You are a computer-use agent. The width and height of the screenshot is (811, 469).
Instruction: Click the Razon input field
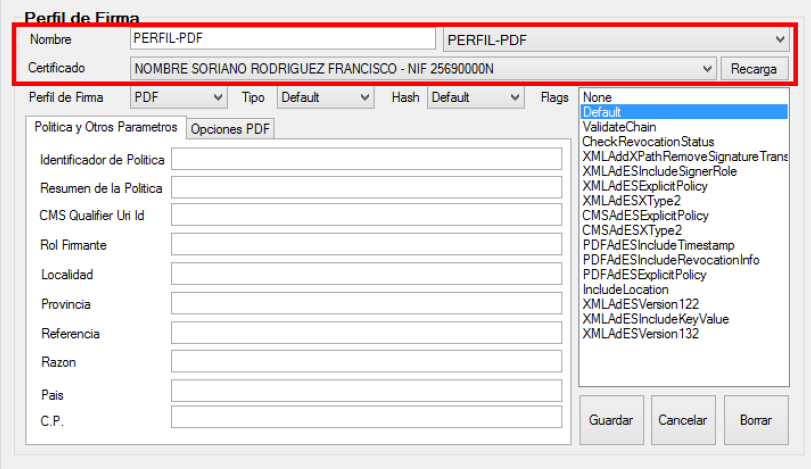tap(366, 361)
